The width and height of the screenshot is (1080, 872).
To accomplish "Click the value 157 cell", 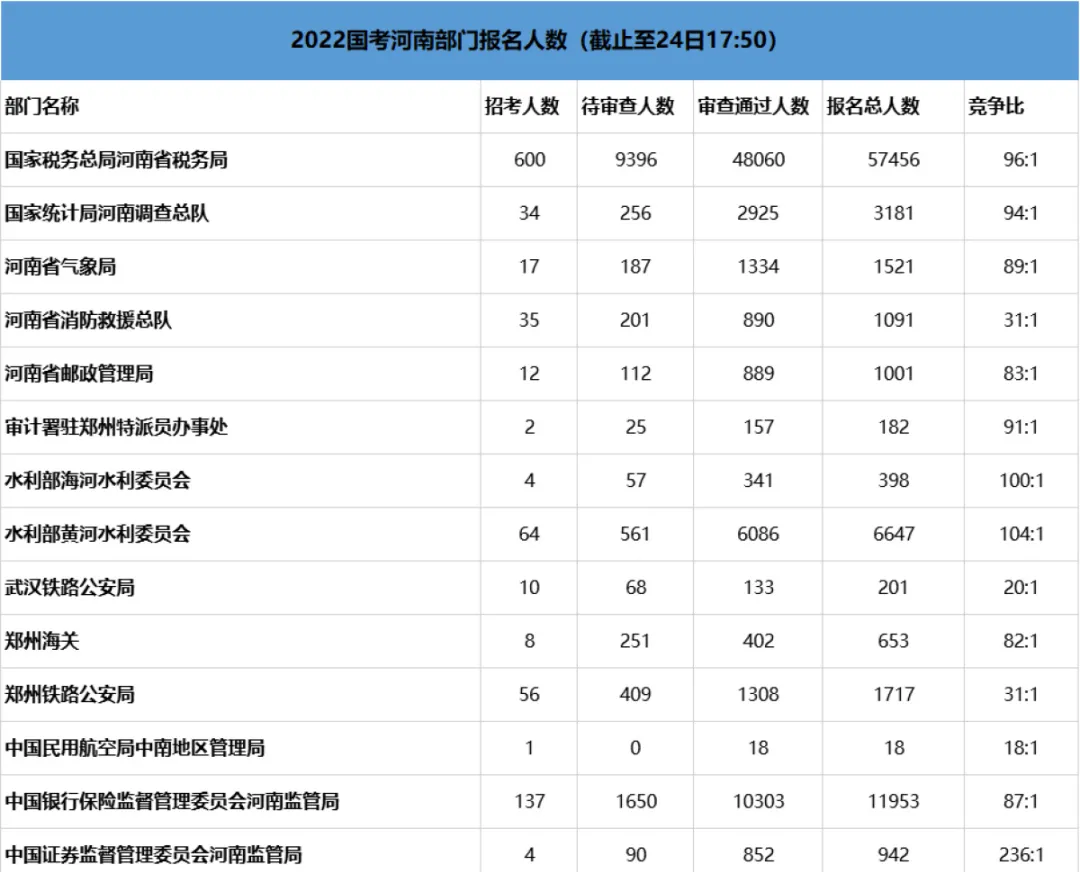I will tap(758, 427).
